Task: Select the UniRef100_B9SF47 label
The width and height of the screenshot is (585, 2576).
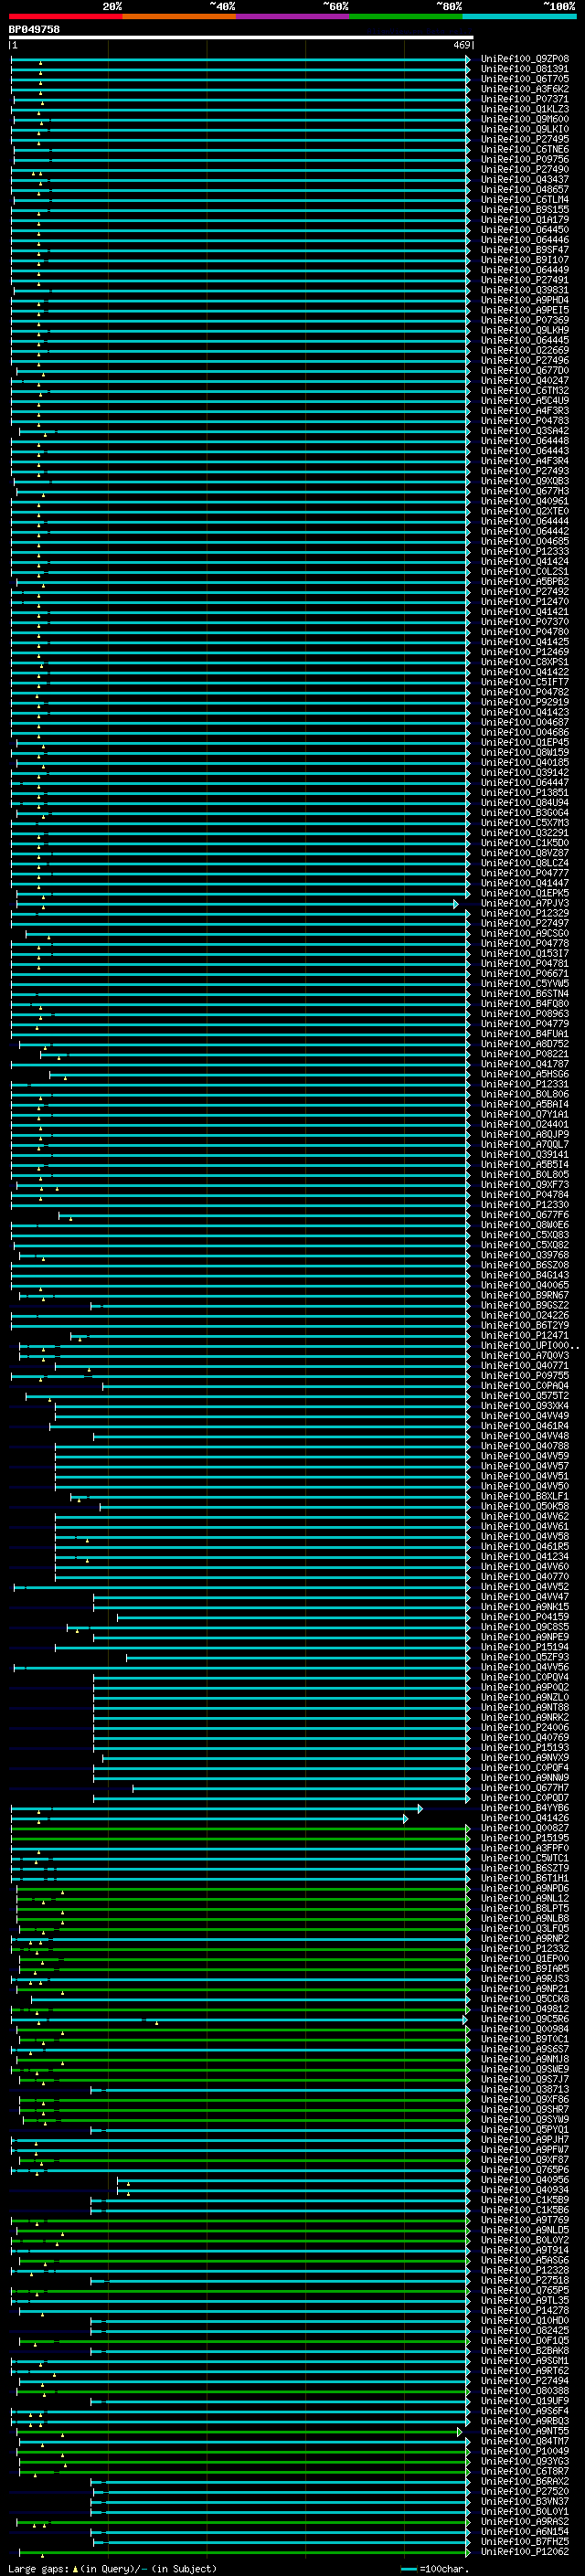Action: [525, 250]
